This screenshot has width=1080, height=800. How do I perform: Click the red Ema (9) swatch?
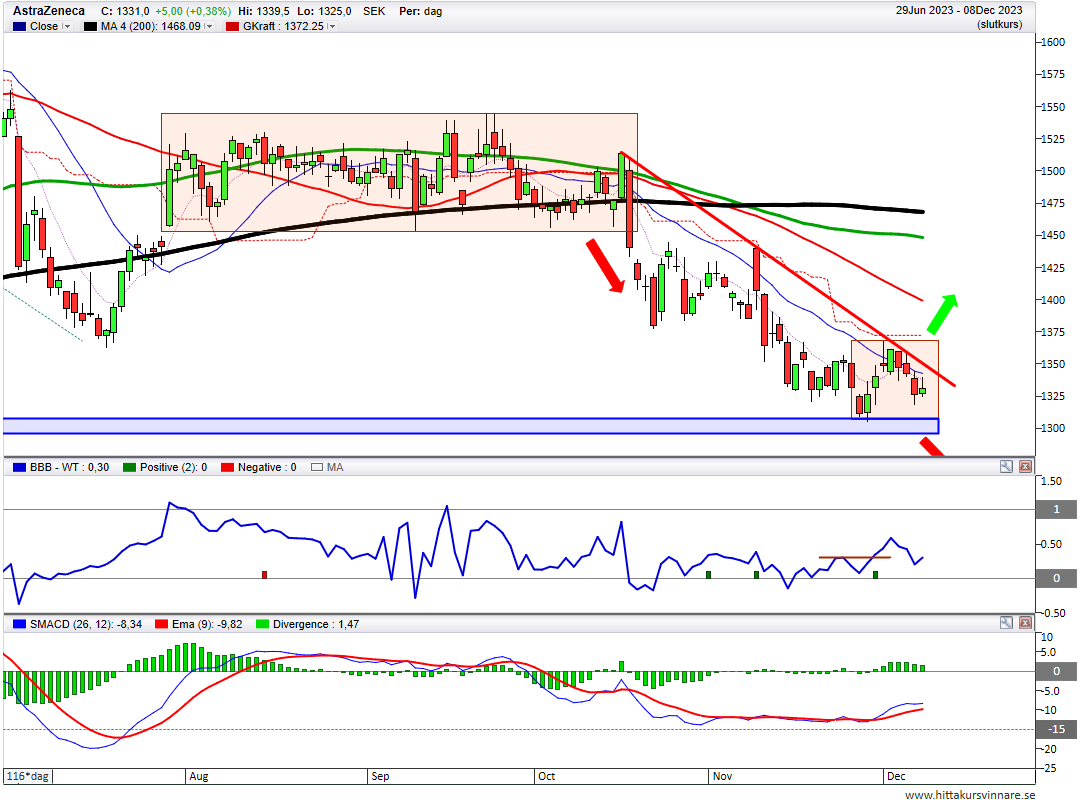click(x=162, y=624)
